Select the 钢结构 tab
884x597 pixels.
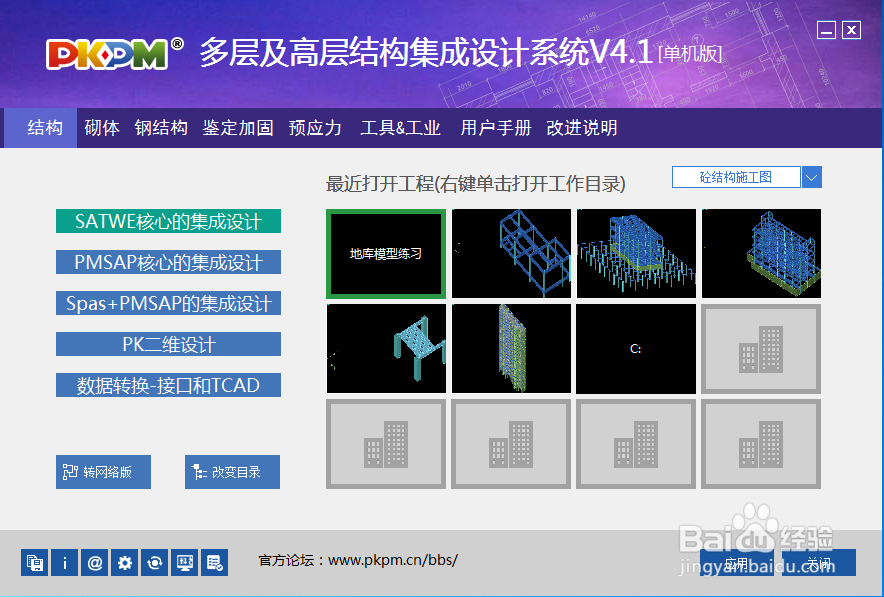click(161, 128)
